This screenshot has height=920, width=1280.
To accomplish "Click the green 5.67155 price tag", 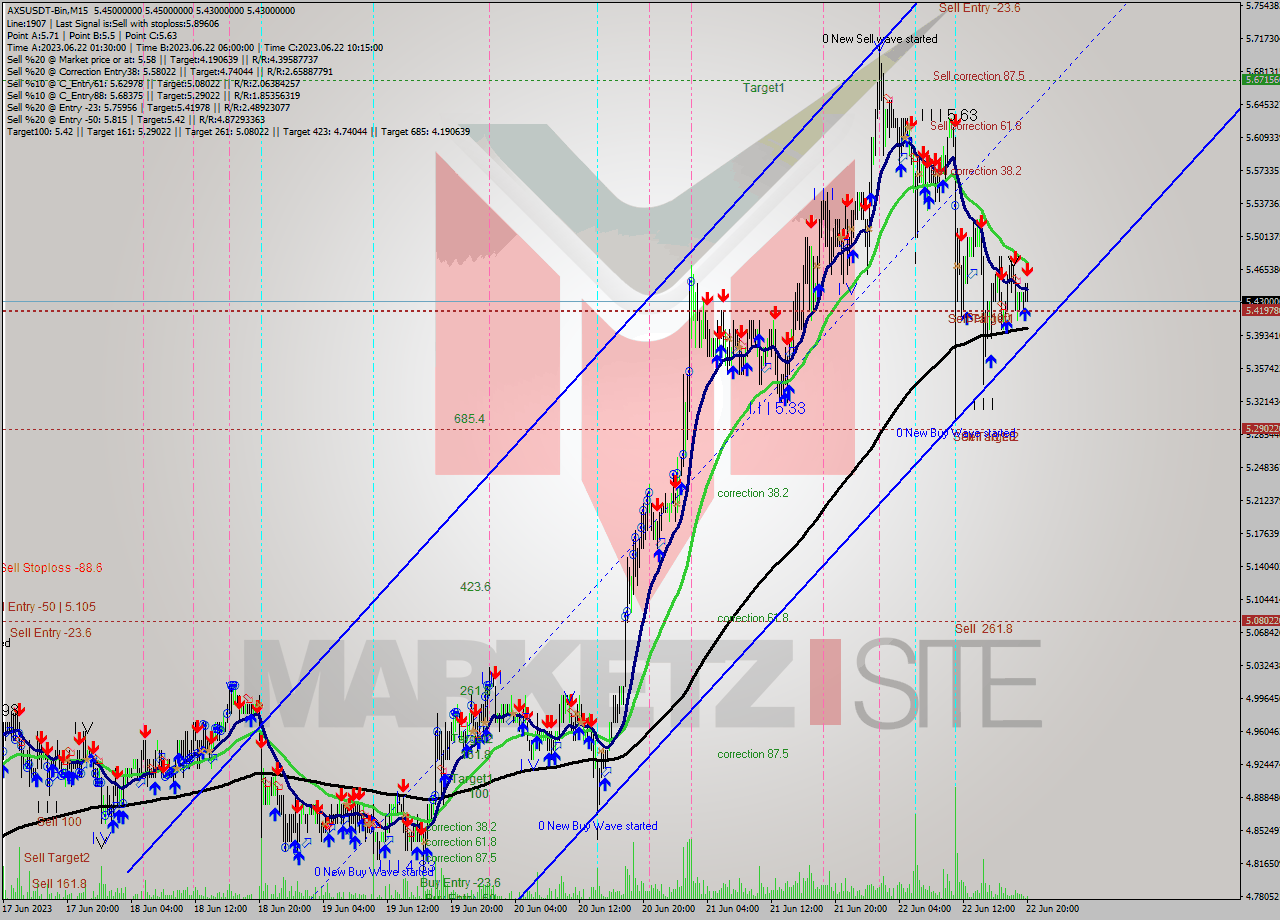I will (1259, 79).
